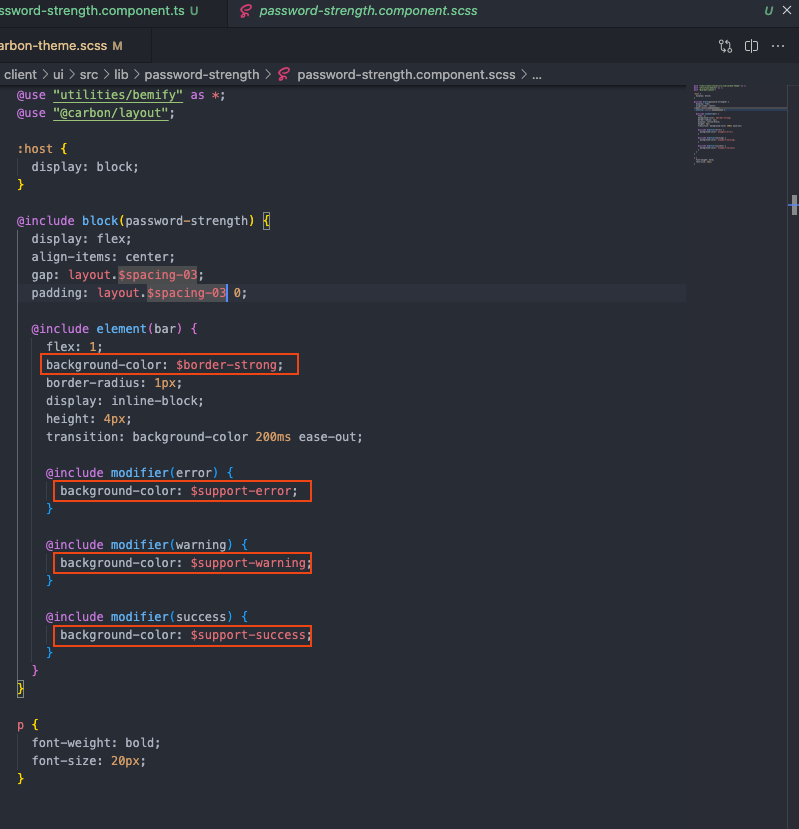
Task: Click the $support-error variable
Action: [241, 491]
